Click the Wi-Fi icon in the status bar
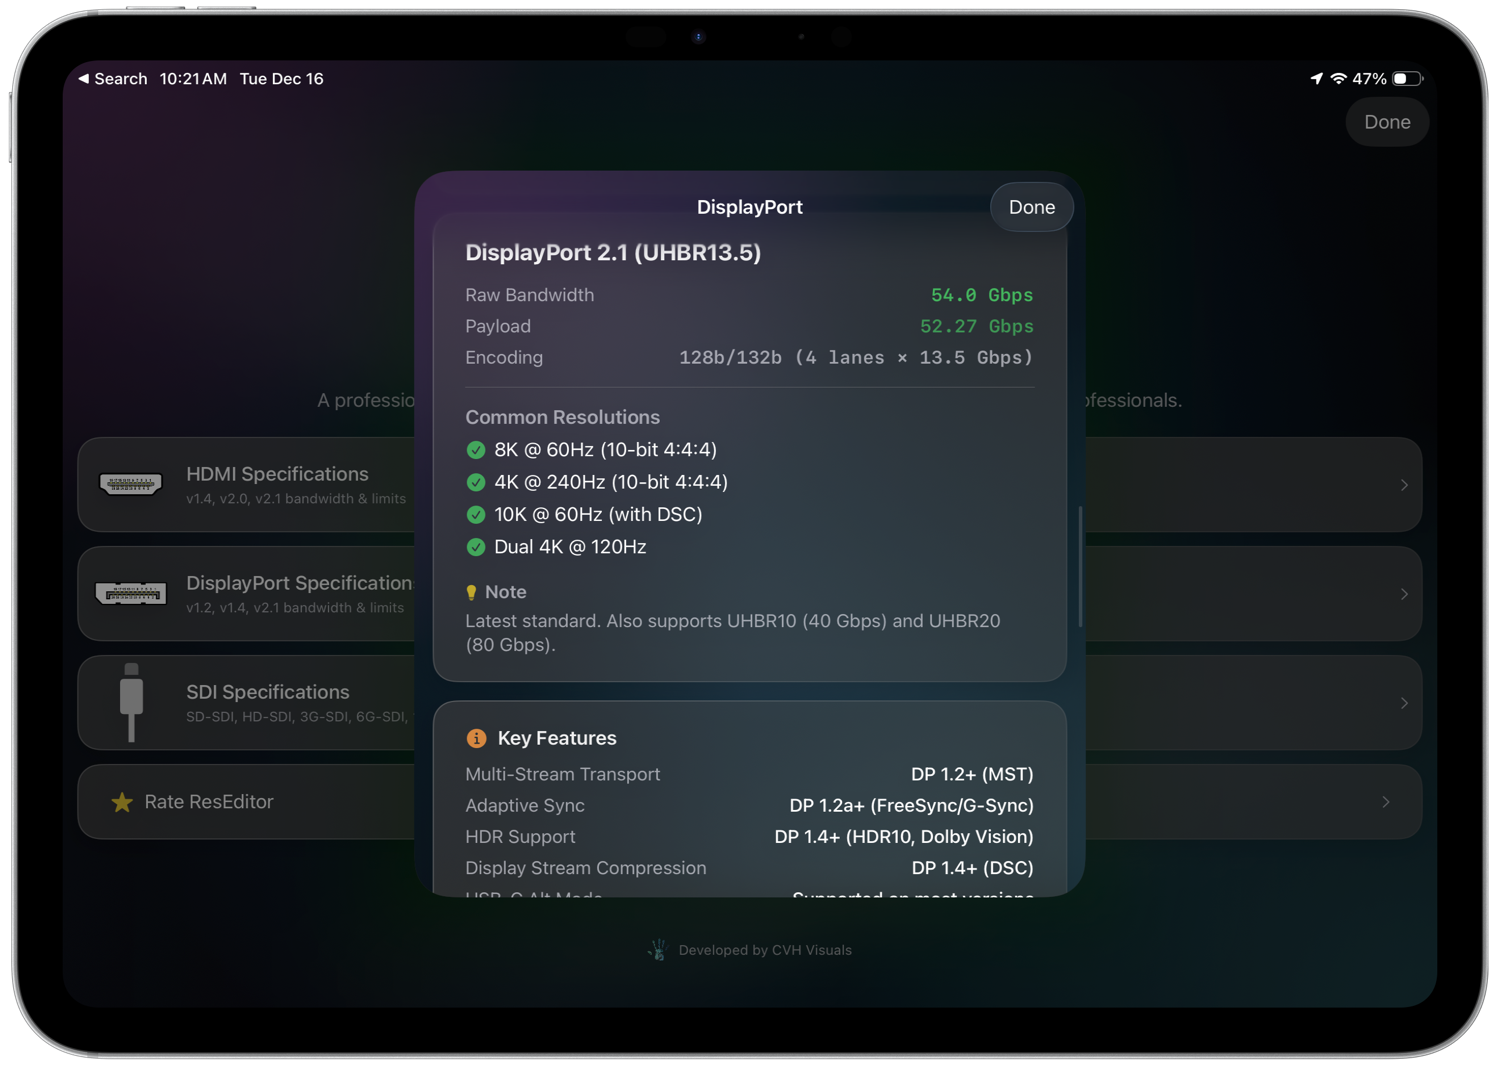 (1338, 78)
